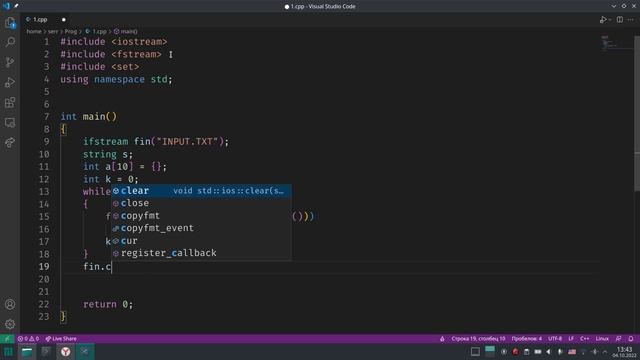Click '#include <set>' on line 3
The image size is (640, 360).
tap(100, 67)
